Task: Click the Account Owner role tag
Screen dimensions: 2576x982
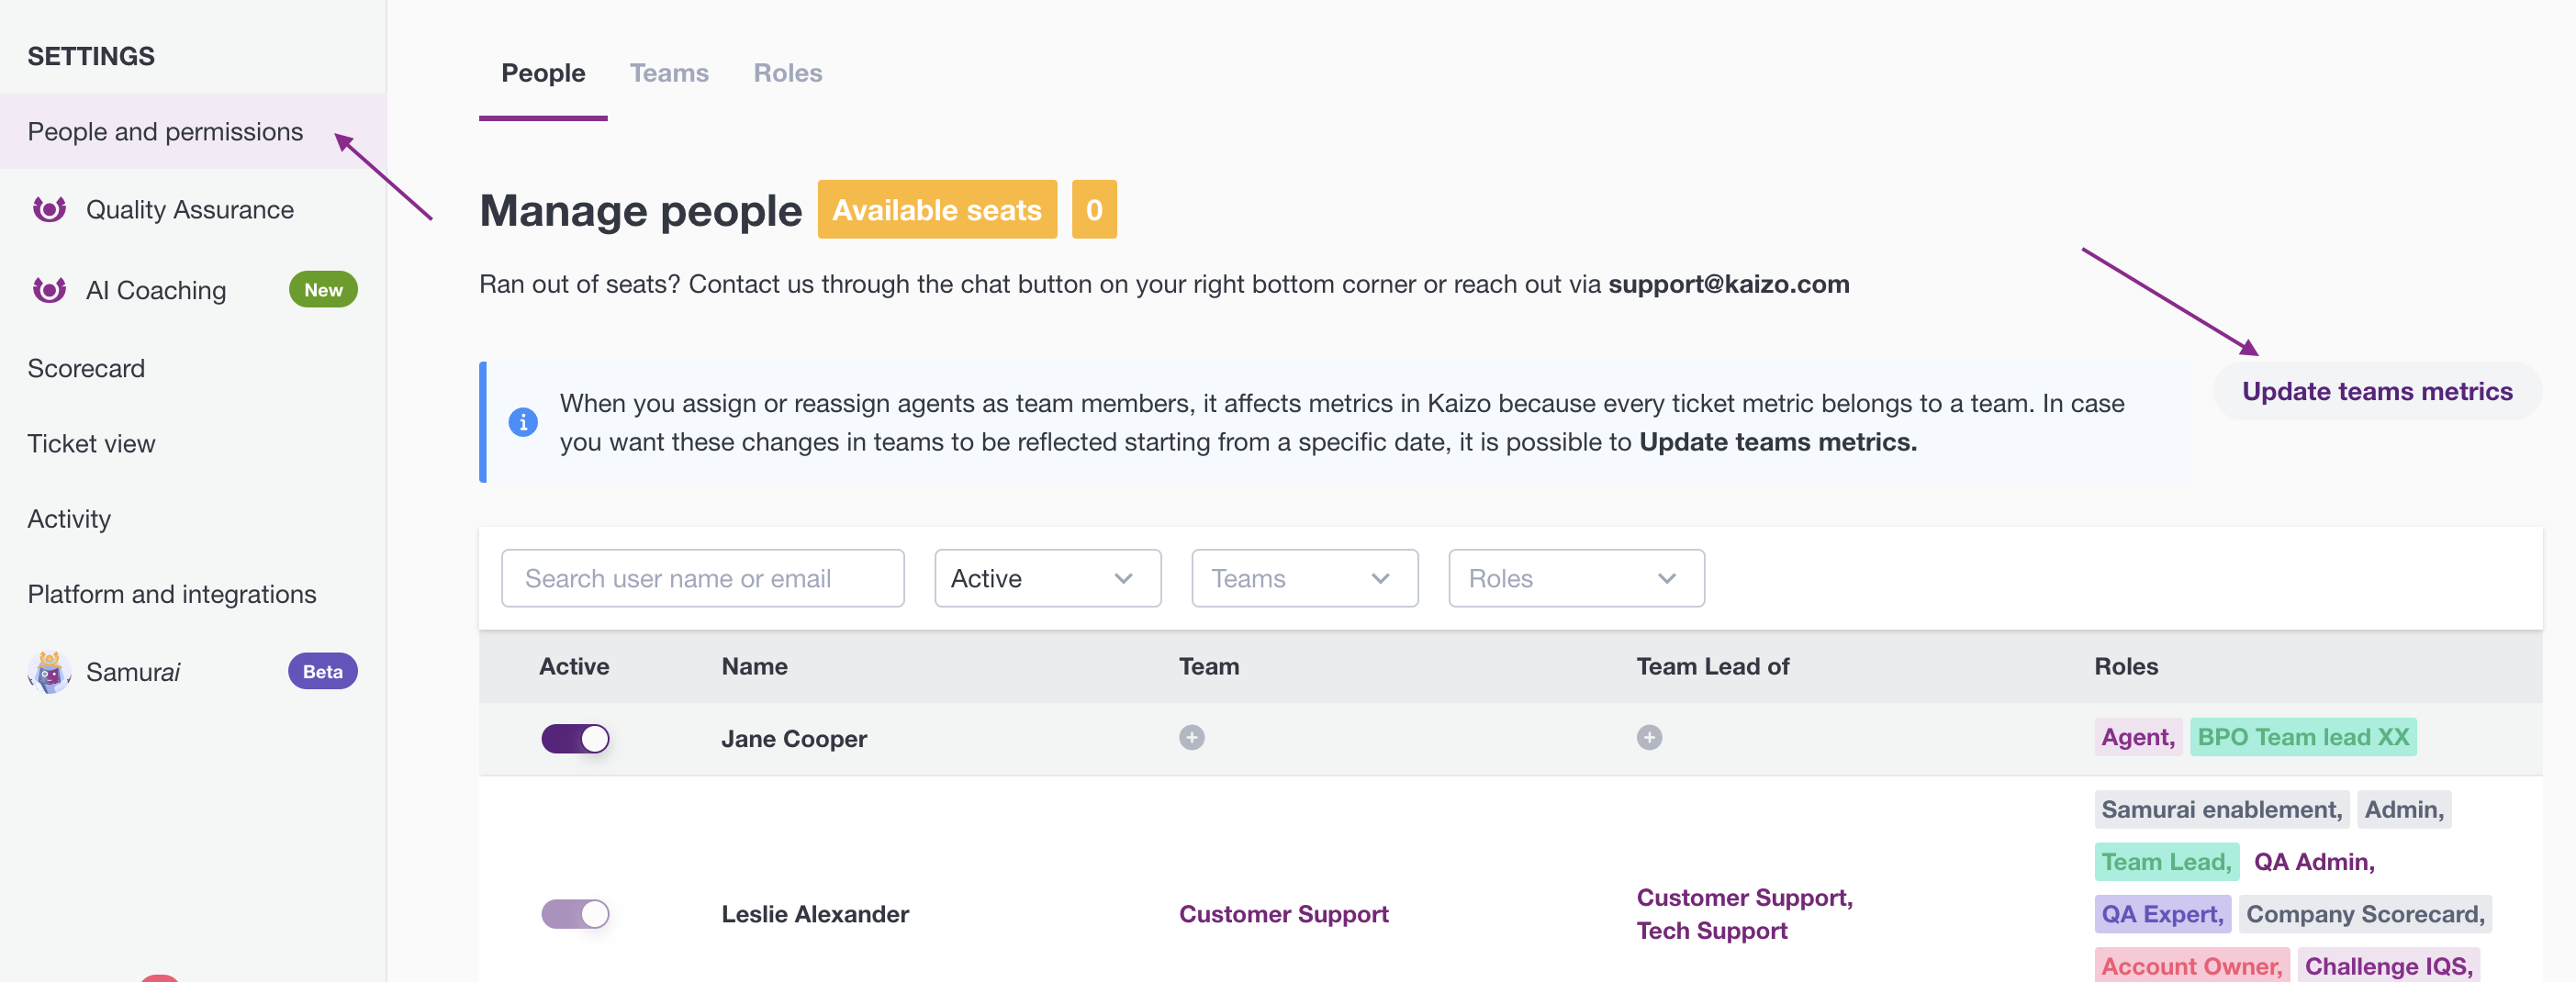Action: (2192, 965)
